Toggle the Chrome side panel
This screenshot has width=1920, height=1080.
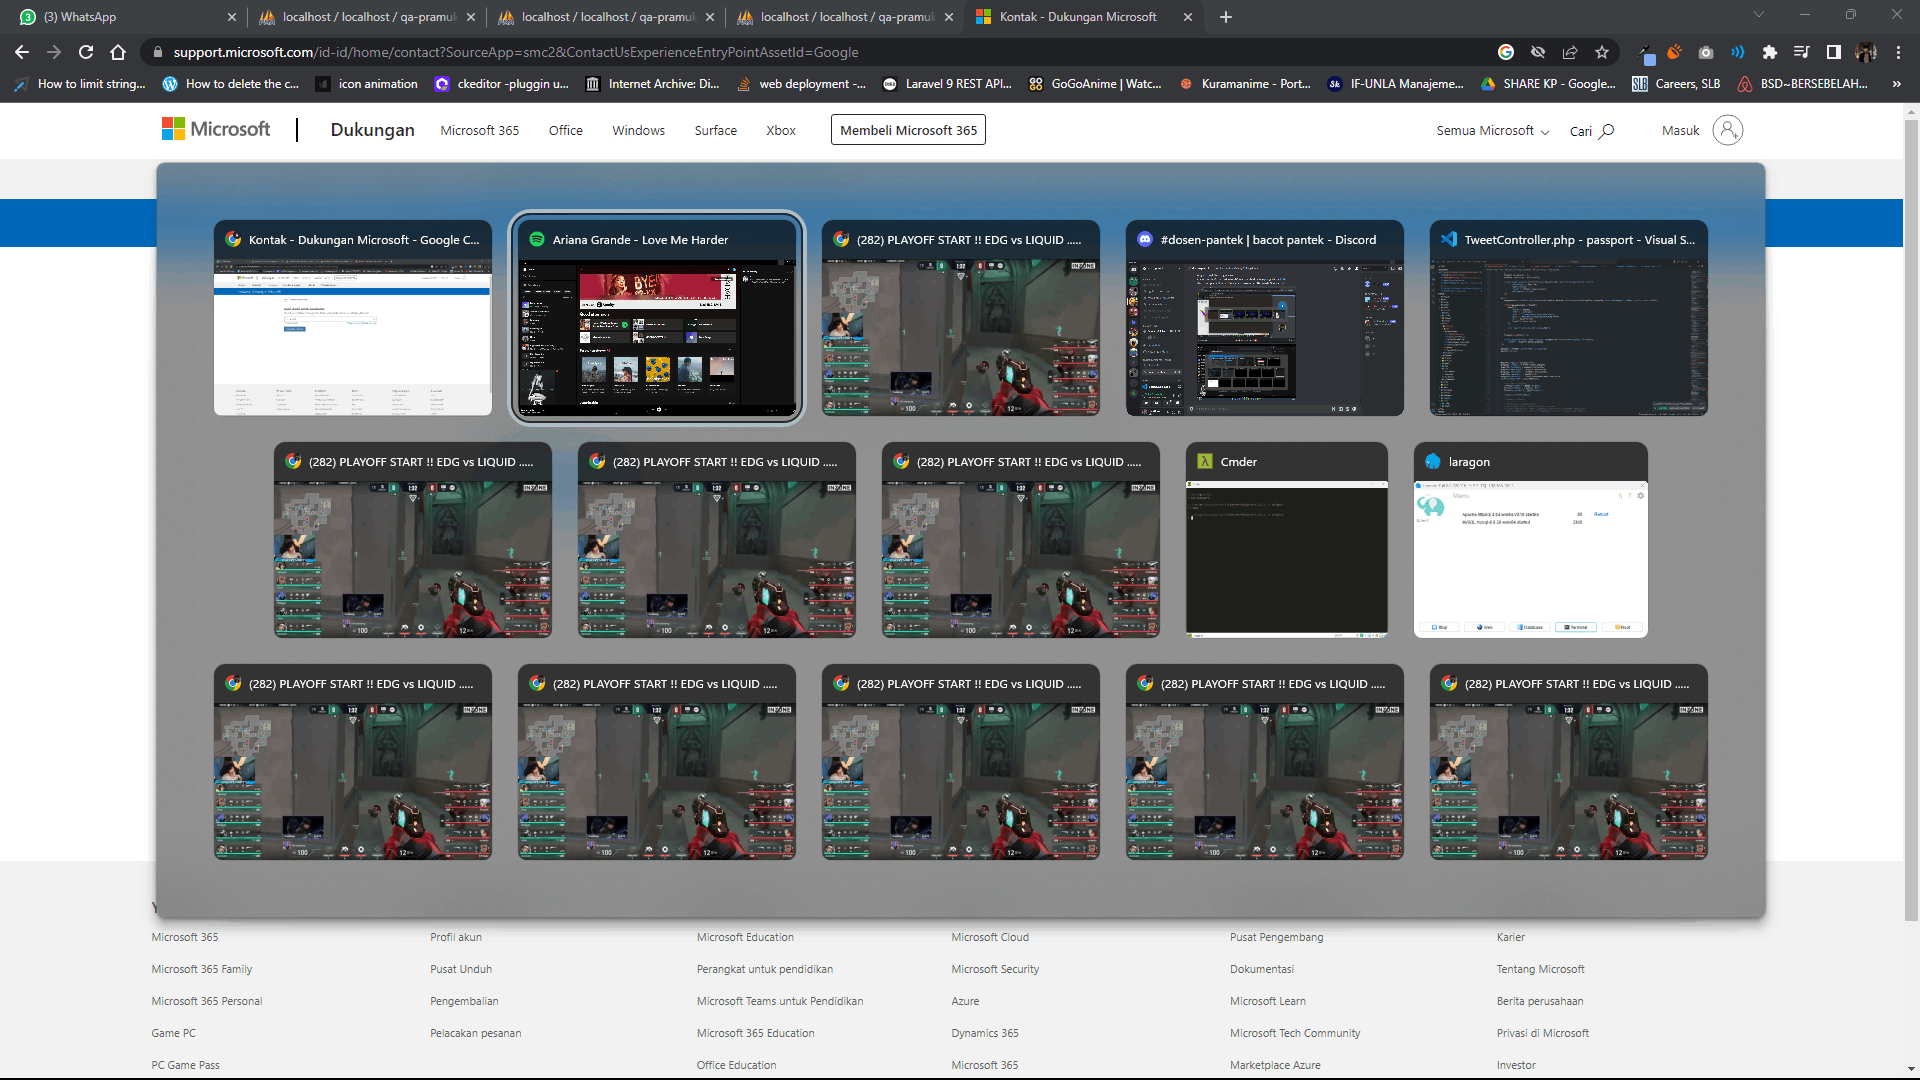[1833, 52]
